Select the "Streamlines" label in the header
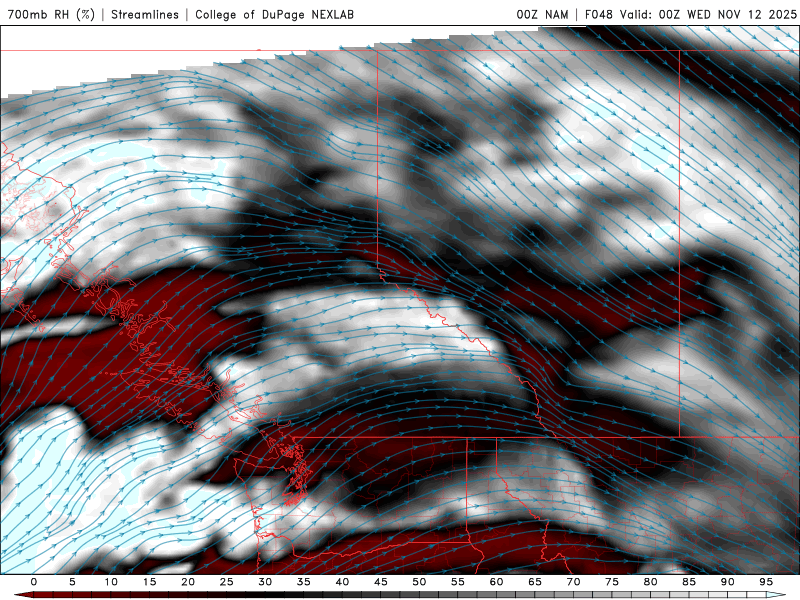Screen dimensions: 800x600 coord(145,14)
